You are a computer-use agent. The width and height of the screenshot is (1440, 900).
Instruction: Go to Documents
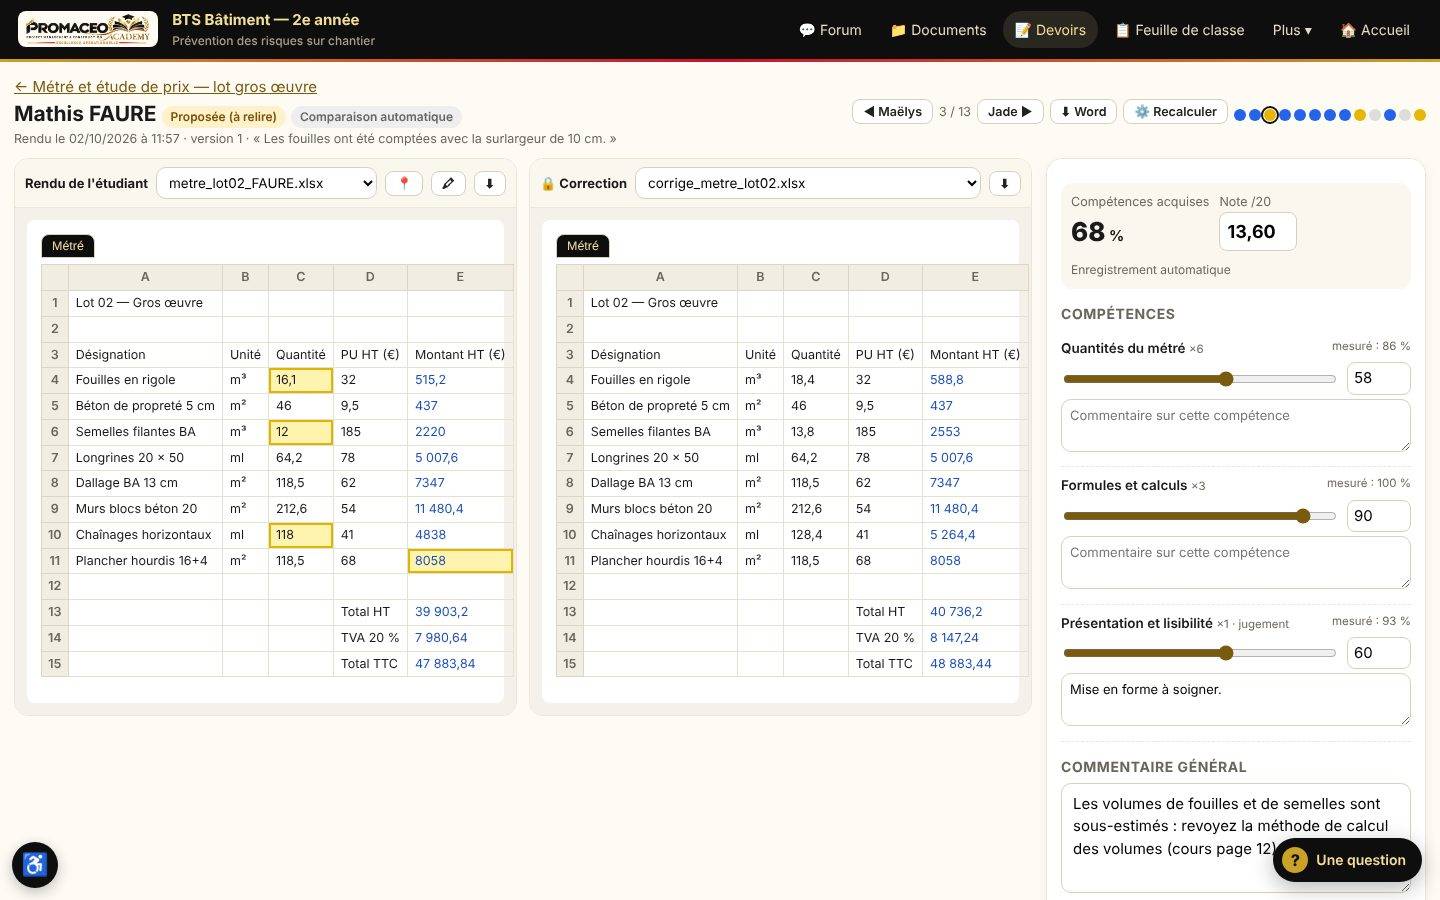(938, 30)
